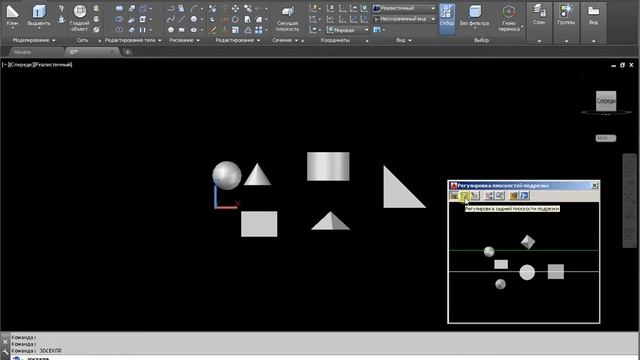The width and height of the screenshot is (640, 360).
Task: Select the Polyline tool in Рисование panel
Action: click(171, 8)
